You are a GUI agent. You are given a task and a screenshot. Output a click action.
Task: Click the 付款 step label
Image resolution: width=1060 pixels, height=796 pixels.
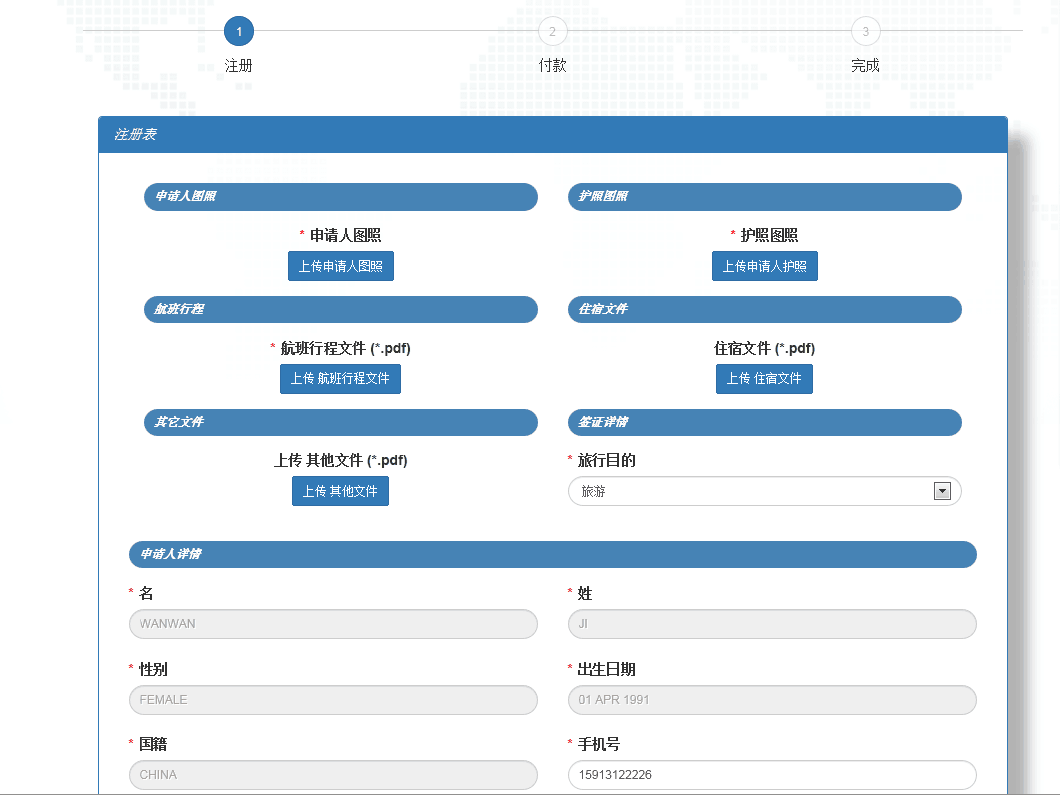(552, 66)
